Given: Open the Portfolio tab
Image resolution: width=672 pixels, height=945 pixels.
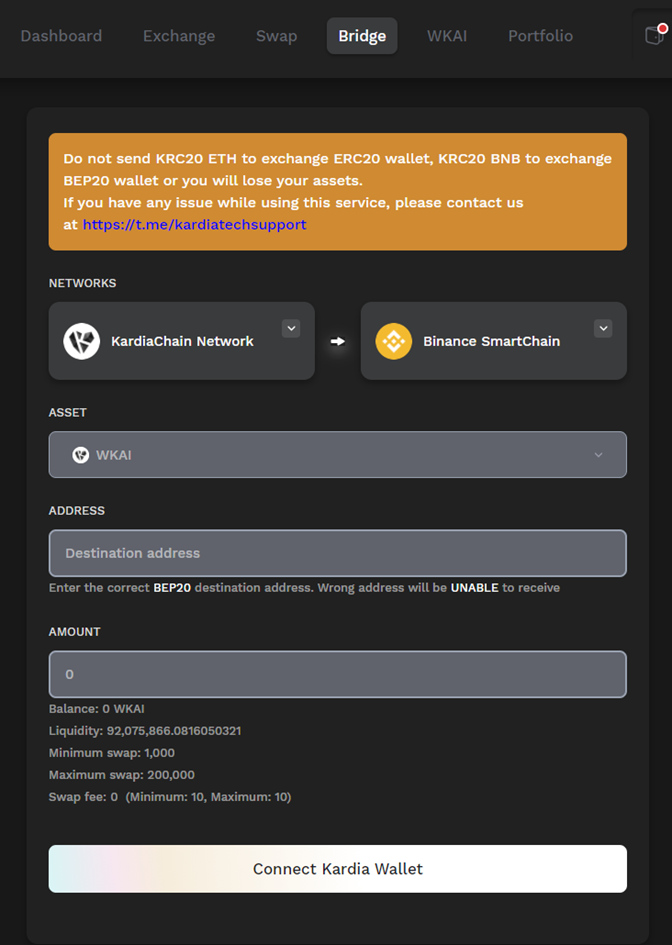Looking at the screenshot, I should pos(541,36).
